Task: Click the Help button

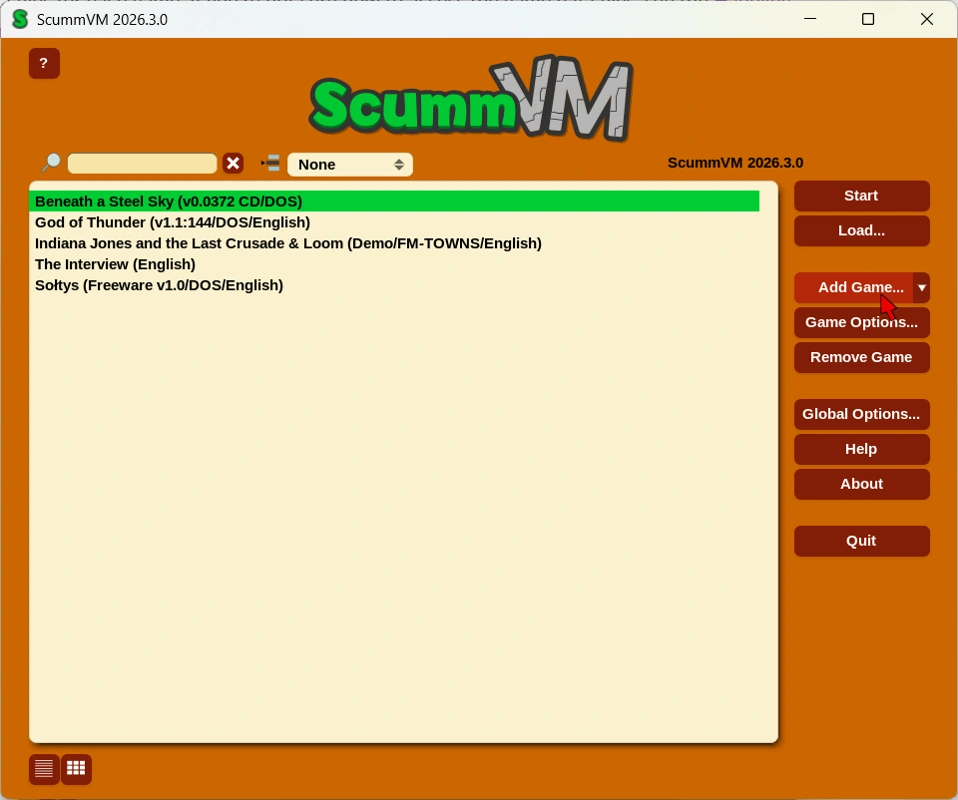Action: click(x=861, y=449)
